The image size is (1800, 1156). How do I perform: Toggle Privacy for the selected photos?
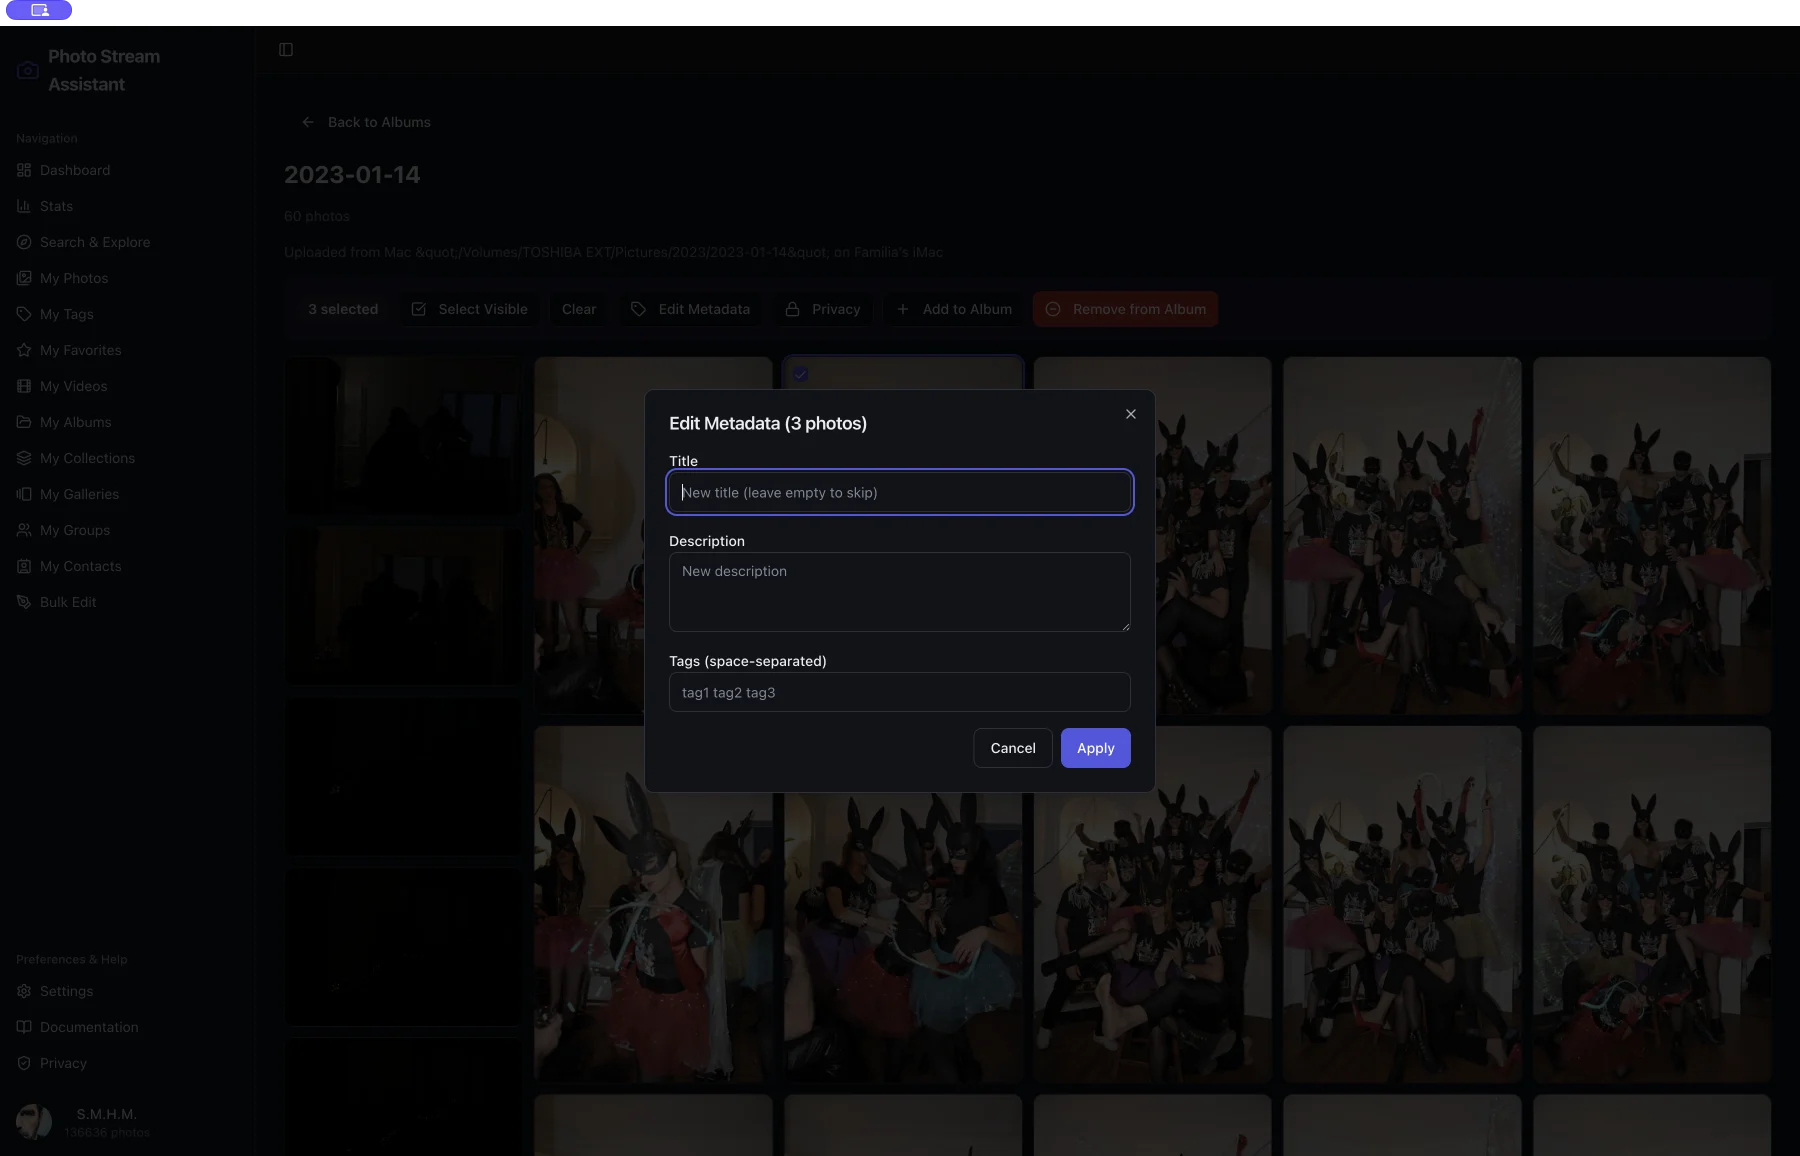[822, 309]
